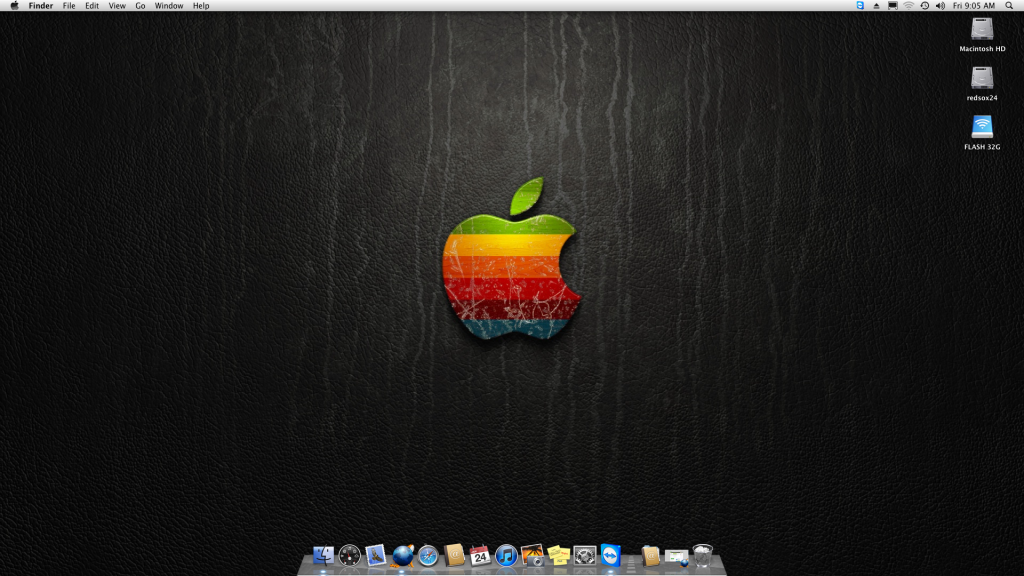Image resolution: width=1024 pixels, height=576 pixels.
Task: Click the TeamViewer menu bar status icon
Action: click(x=860, y=5)
